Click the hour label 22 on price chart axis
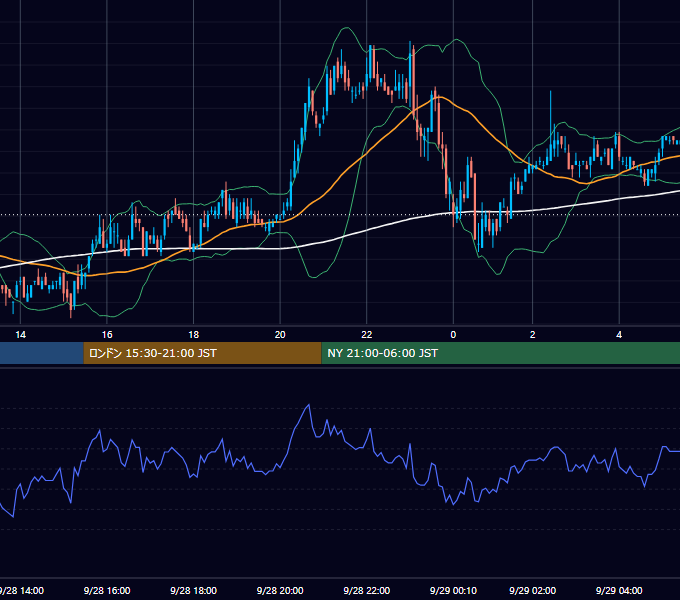The width and height of the screenshot is (680, 600). click(367, 335)
